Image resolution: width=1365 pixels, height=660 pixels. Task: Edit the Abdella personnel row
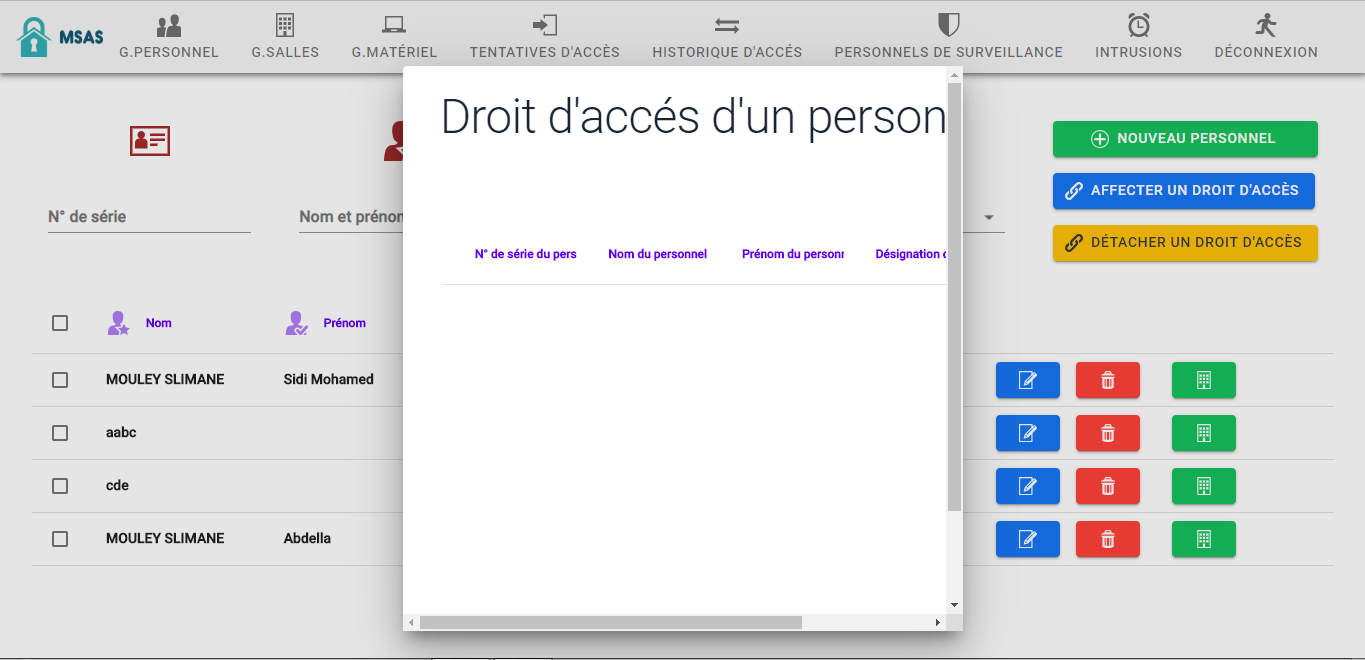(x=1027, y=539)
